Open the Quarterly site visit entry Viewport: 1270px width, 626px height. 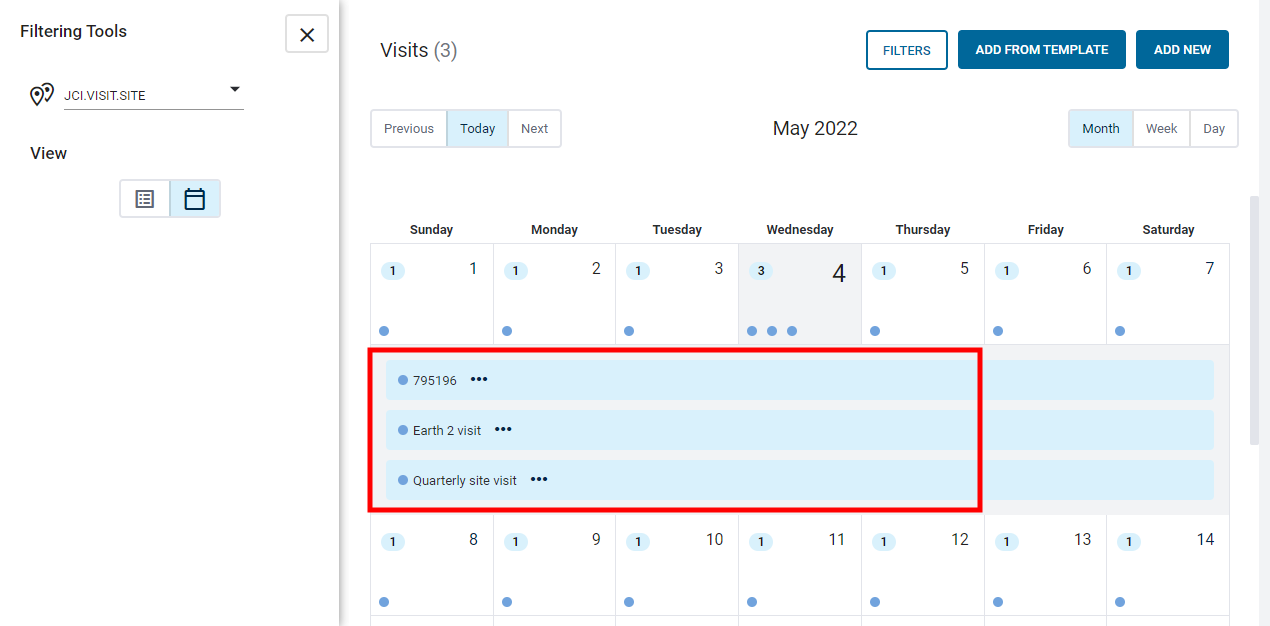[x=800, y=480]
